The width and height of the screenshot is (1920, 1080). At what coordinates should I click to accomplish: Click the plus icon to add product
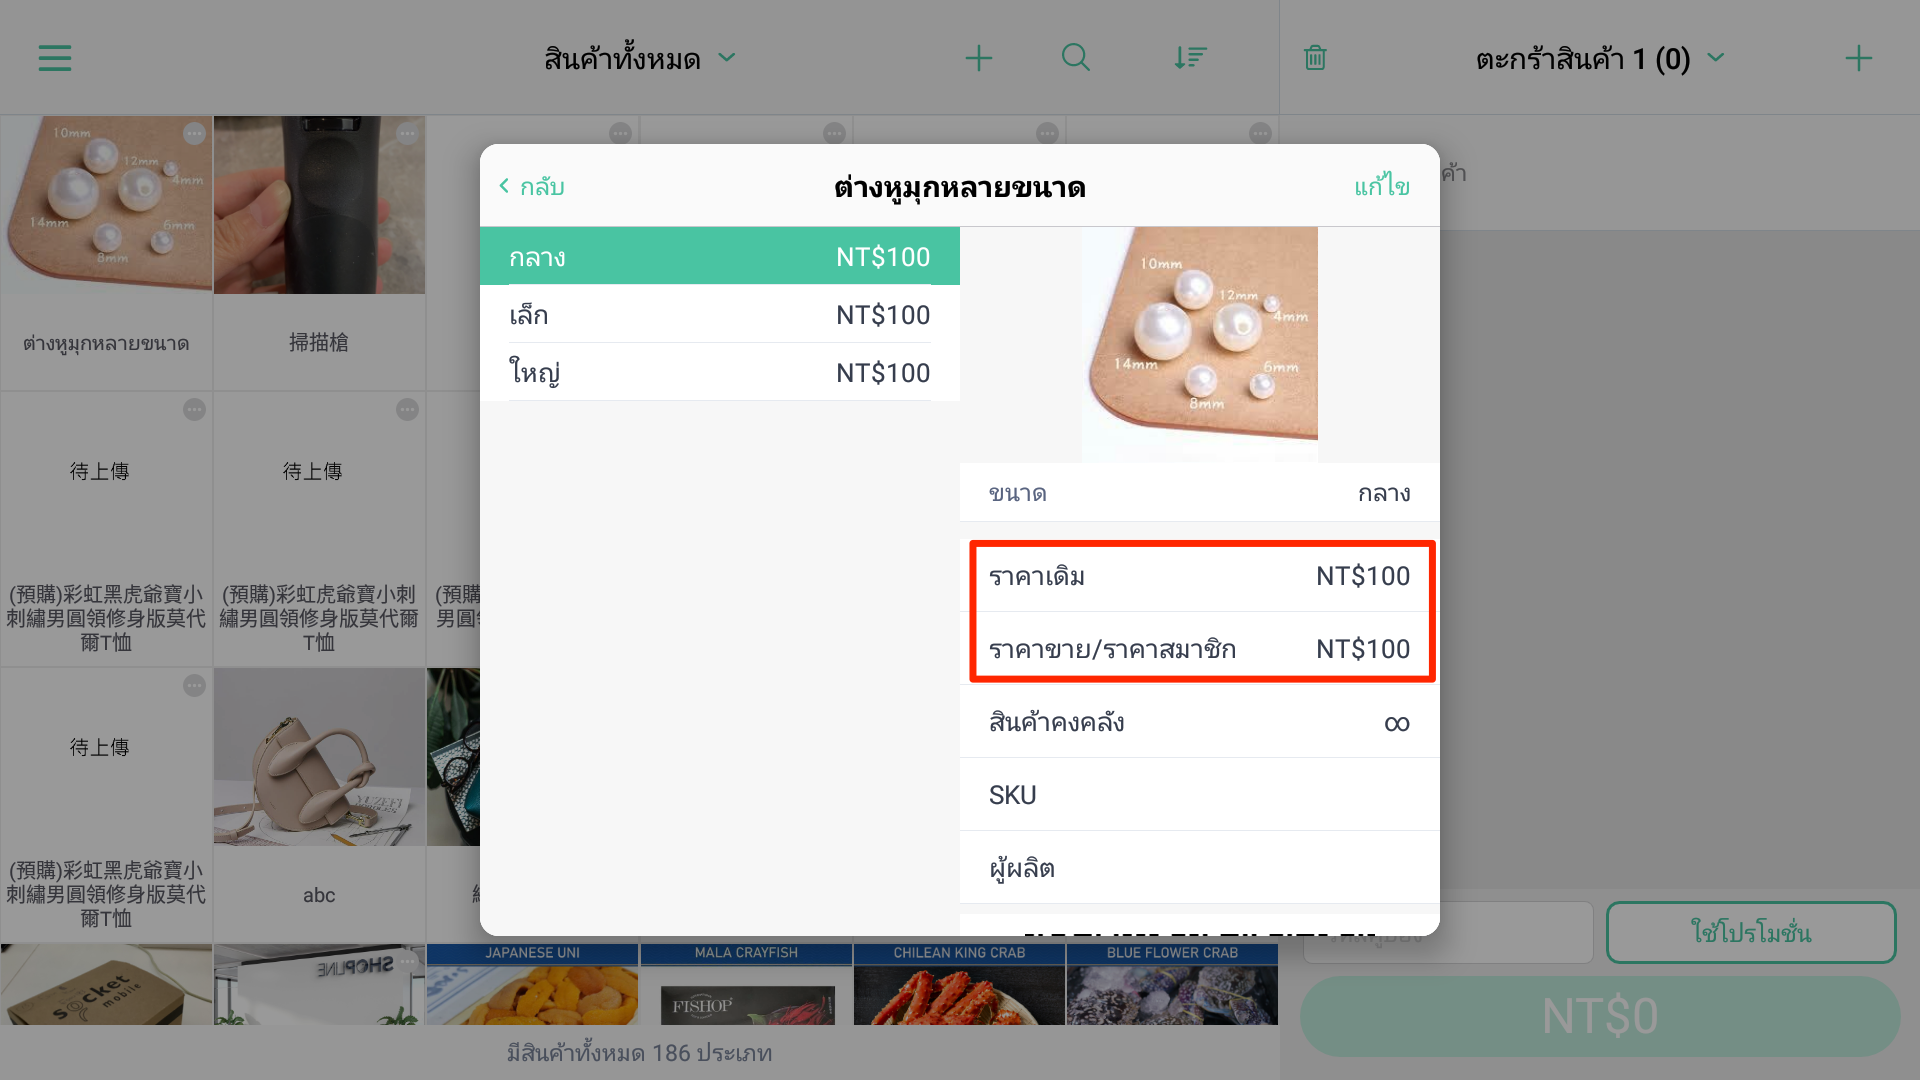[978, 58]
